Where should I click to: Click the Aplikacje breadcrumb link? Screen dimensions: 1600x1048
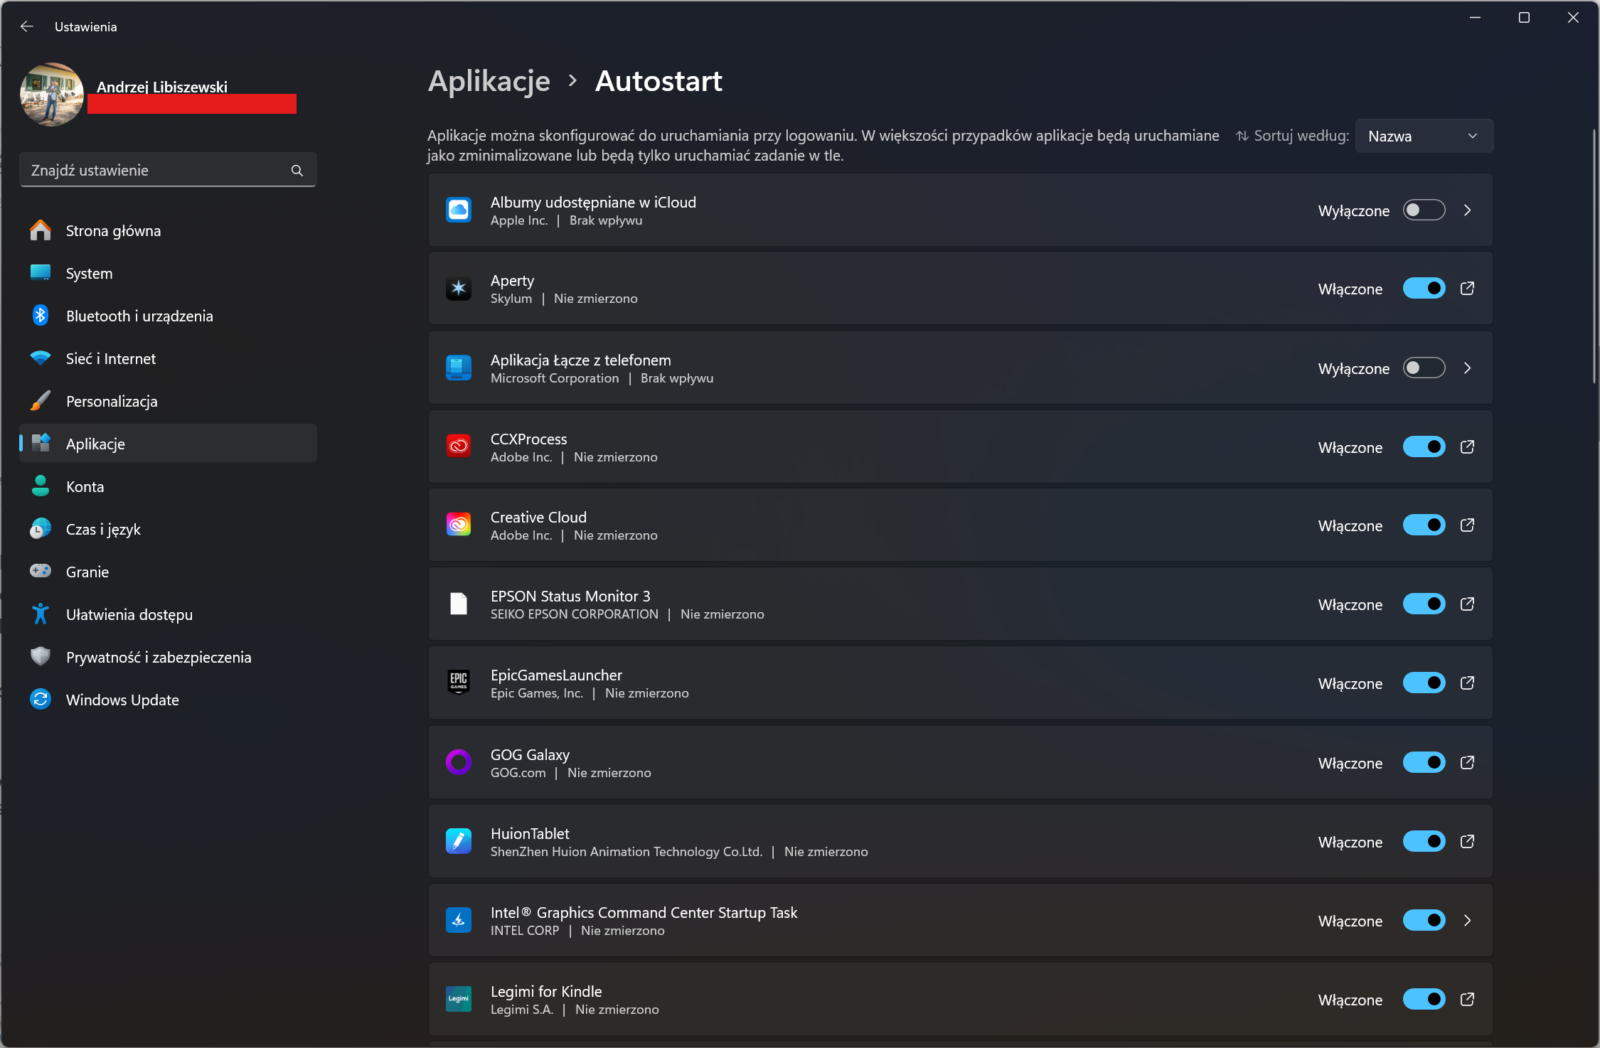[x=489, y=81]
